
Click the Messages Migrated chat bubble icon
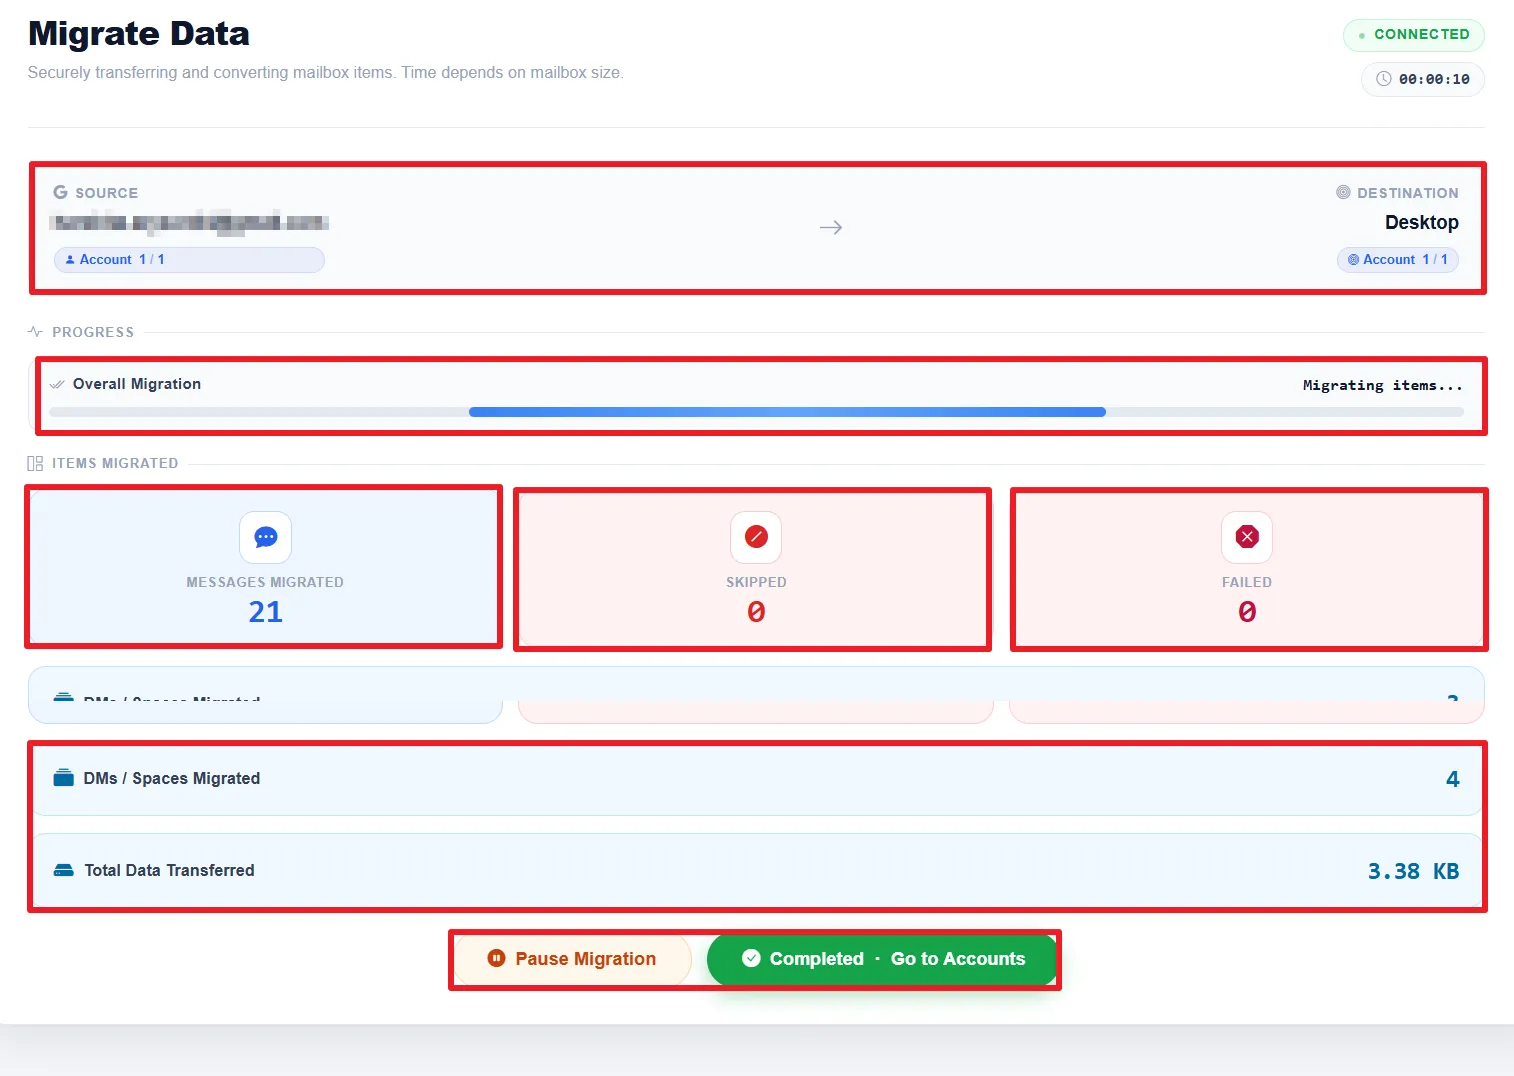pyautogui.click(x=266, y=537)
